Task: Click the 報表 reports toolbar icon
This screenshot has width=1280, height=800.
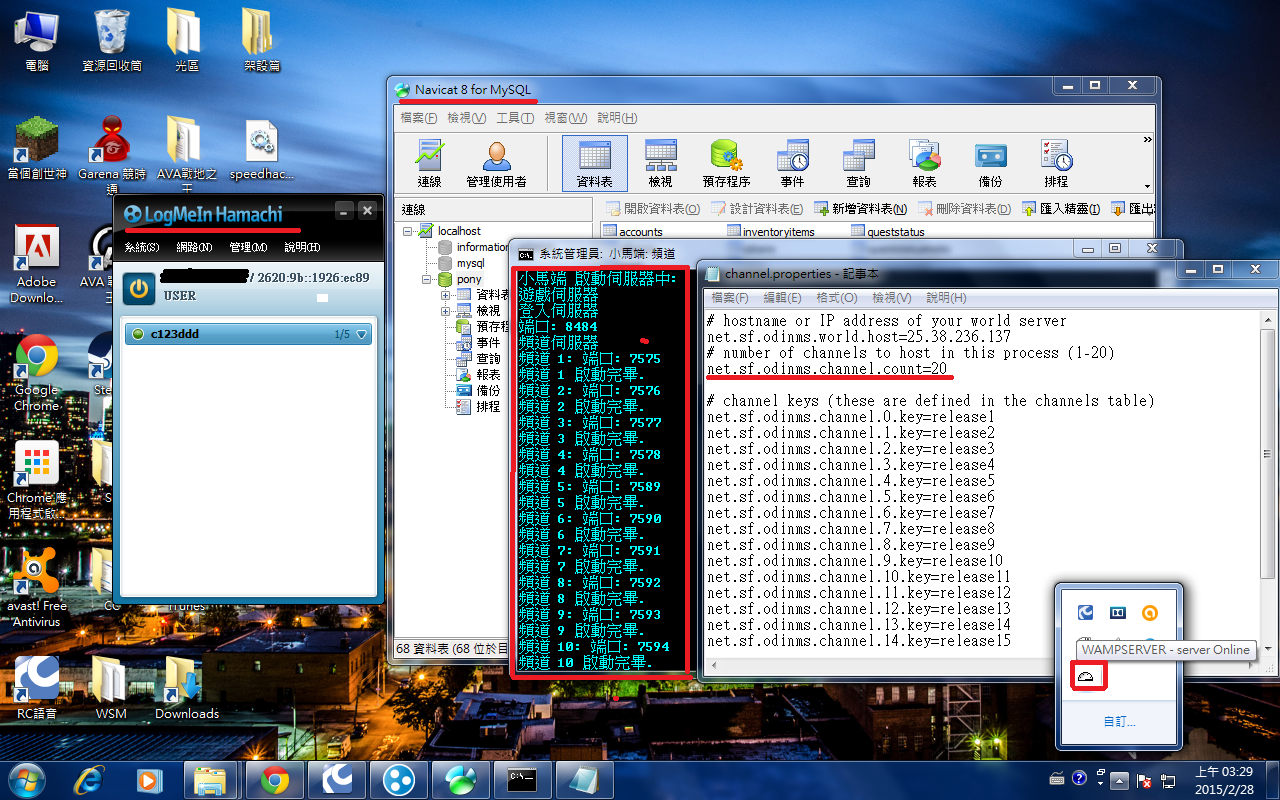Action: tap(924, 163)
